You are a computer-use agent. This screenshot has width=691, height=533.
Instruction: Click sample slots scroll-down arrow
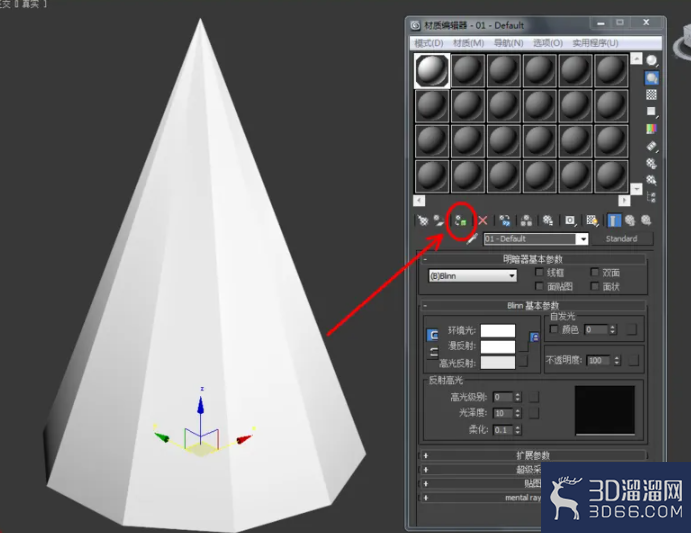(x=636, y=189)
